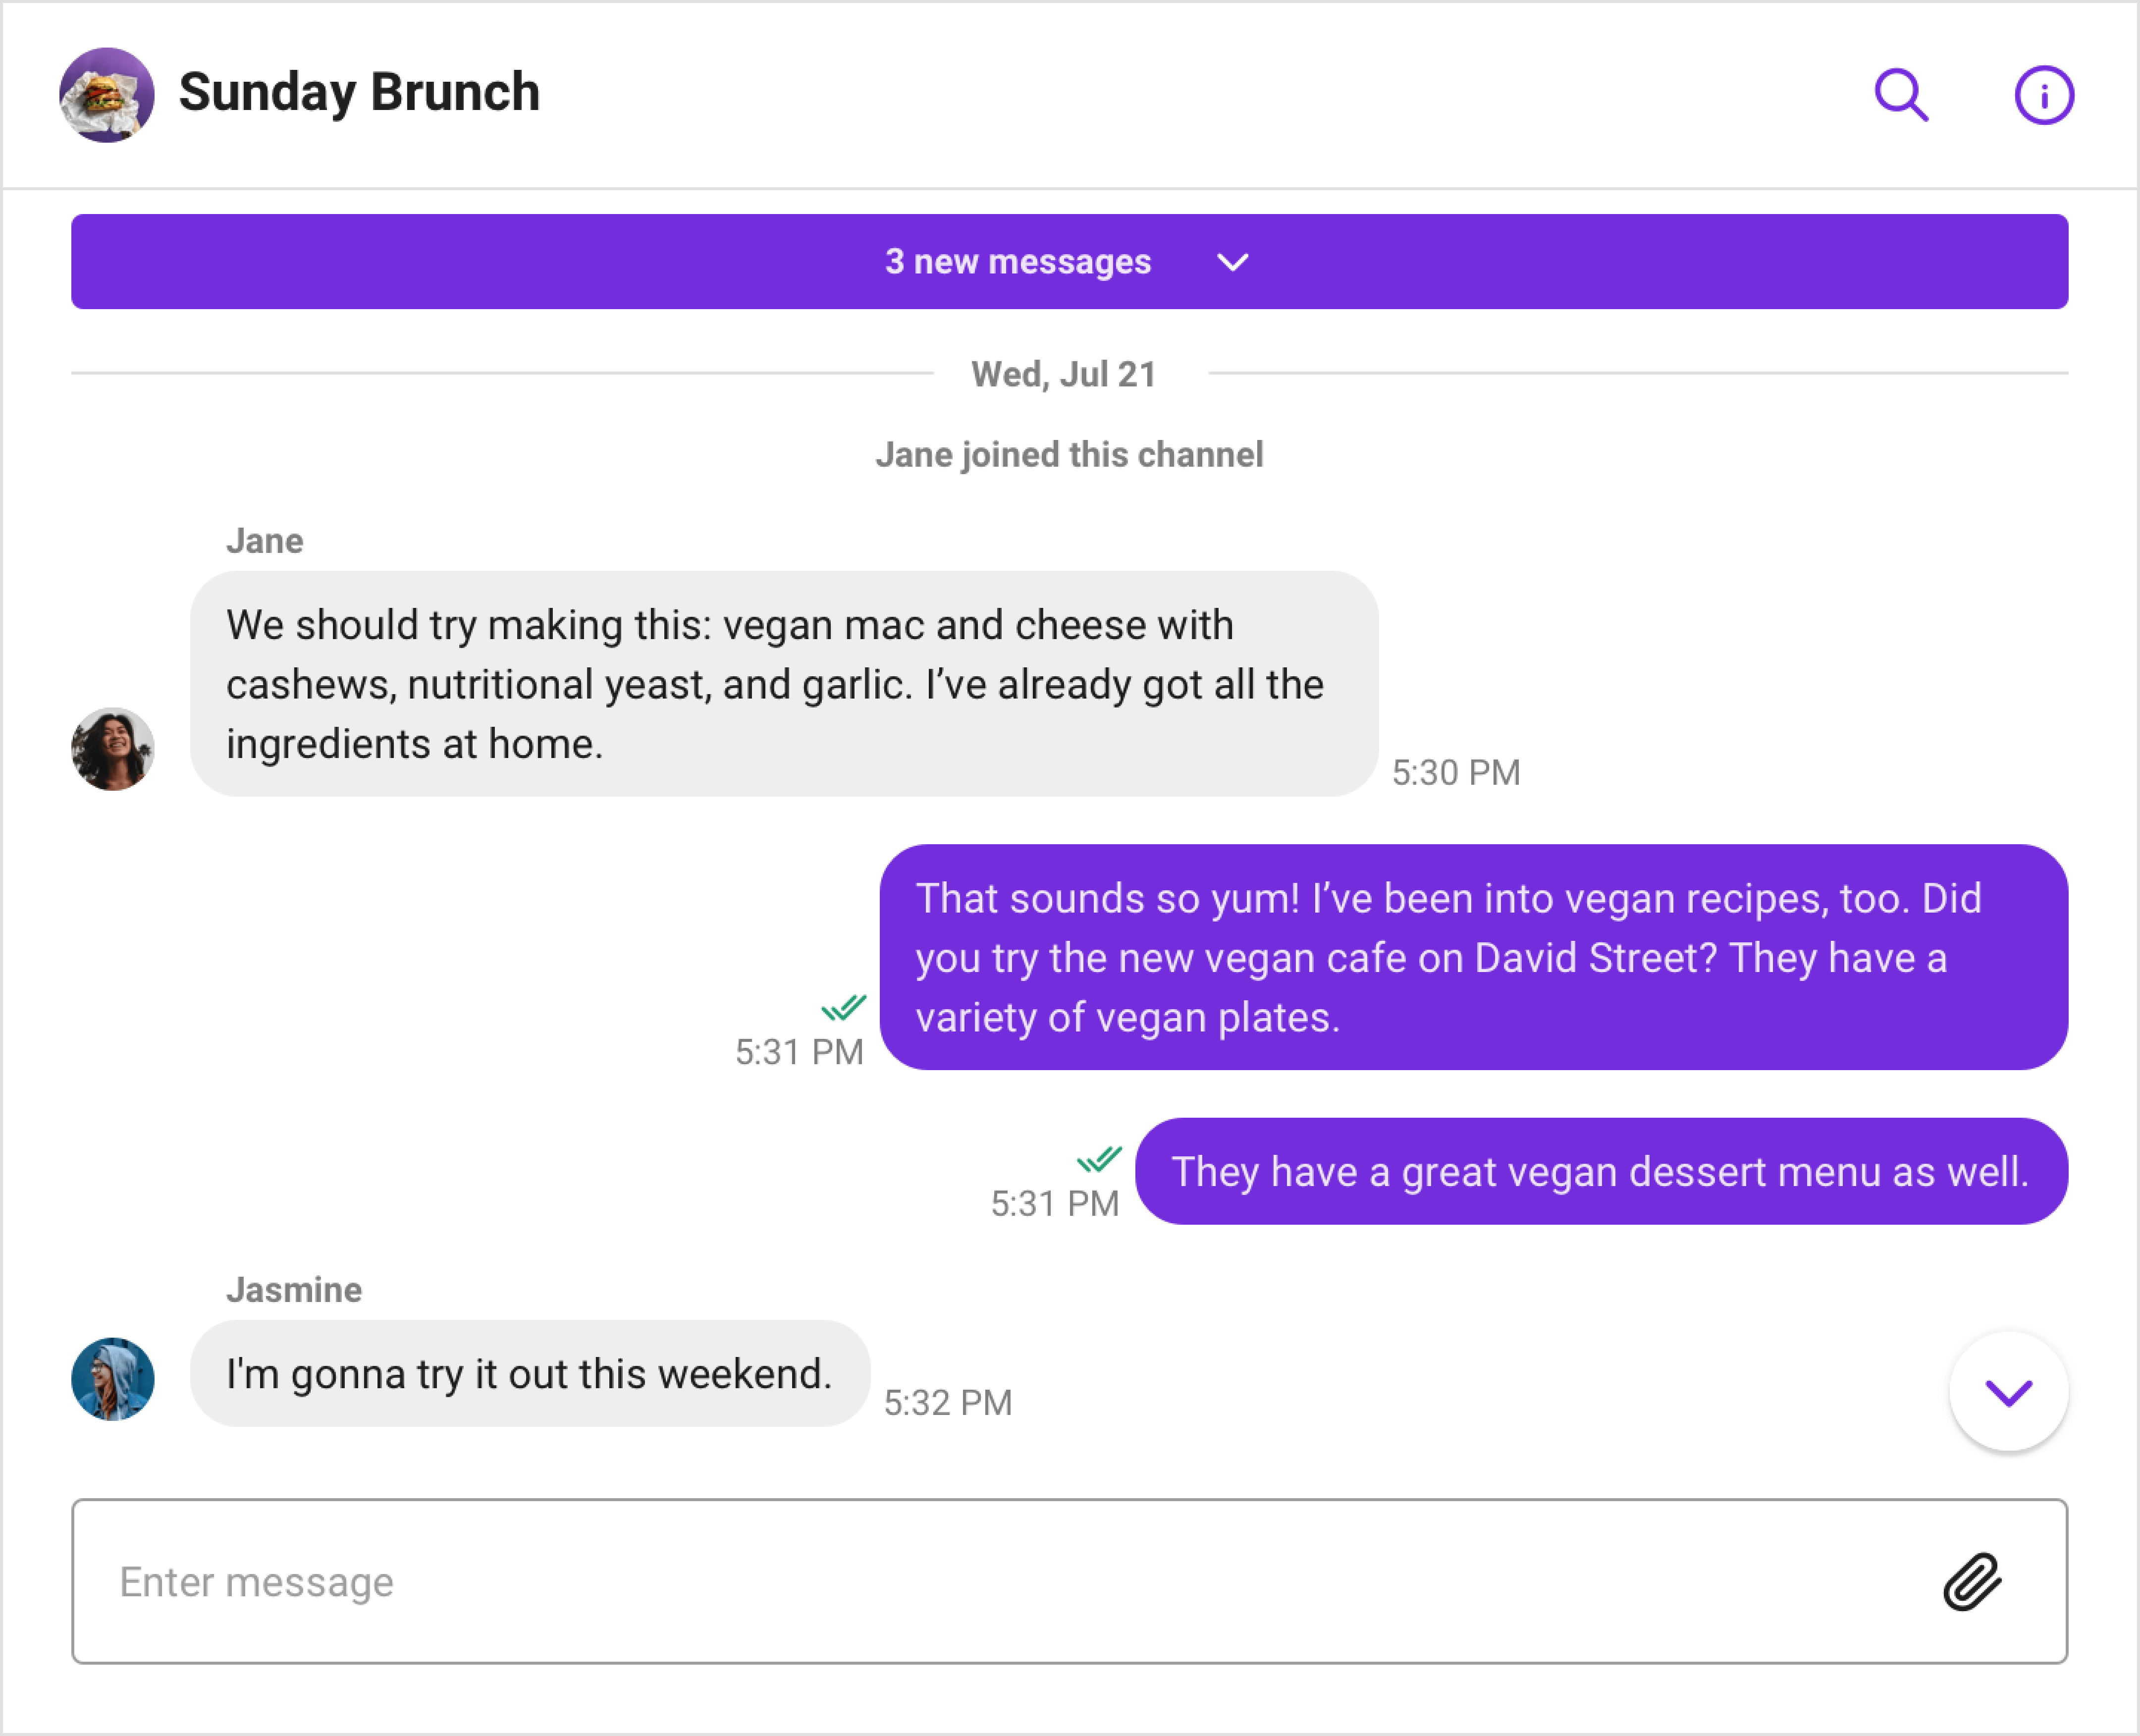Select the vegan dessert menu message bubble
2140x1736 pixels.
click(x=1600, y=1171)
